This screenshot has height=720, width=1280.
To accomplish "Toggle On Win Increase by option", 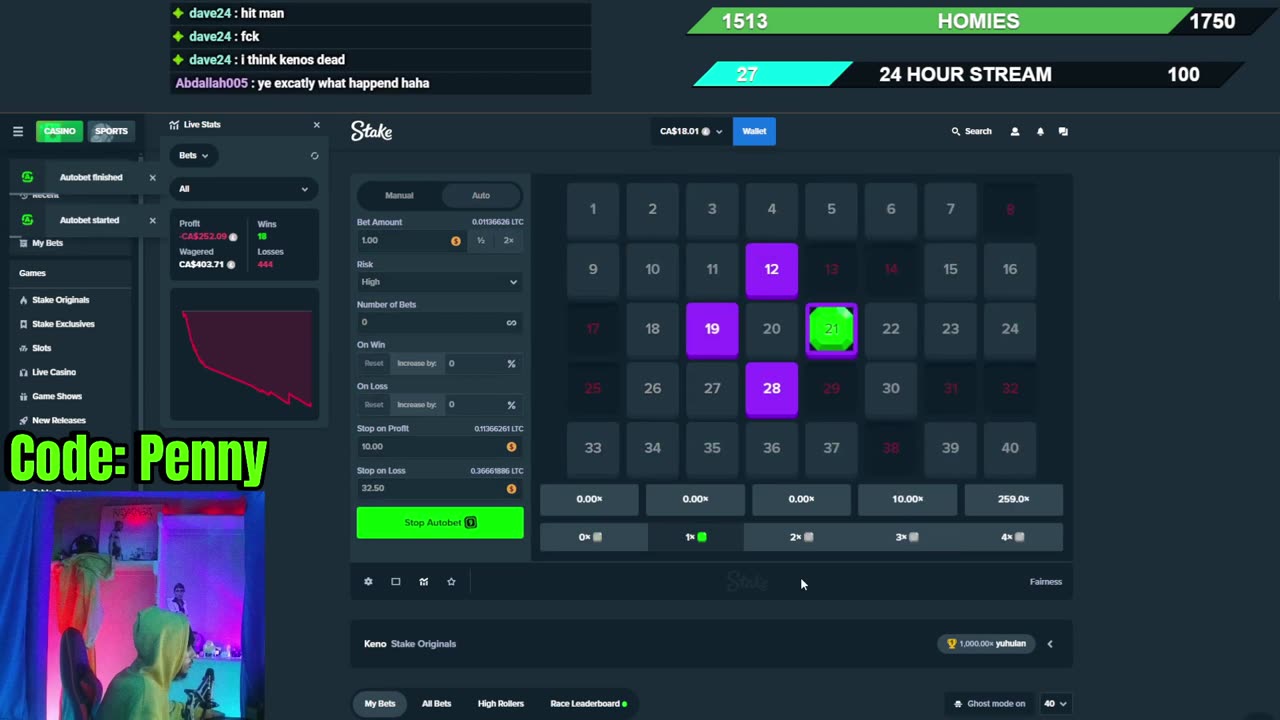I will tap(416, 363).
